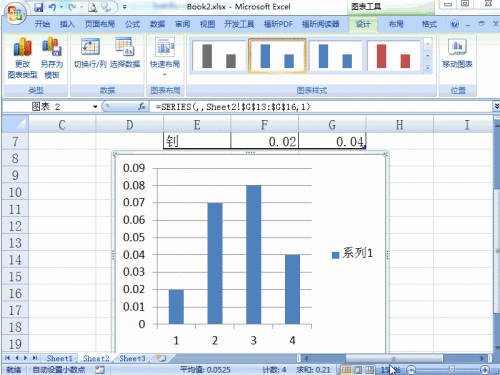Click the zoom slider handle
Viewport: 500px width, 375px height.
coord(452,370)
